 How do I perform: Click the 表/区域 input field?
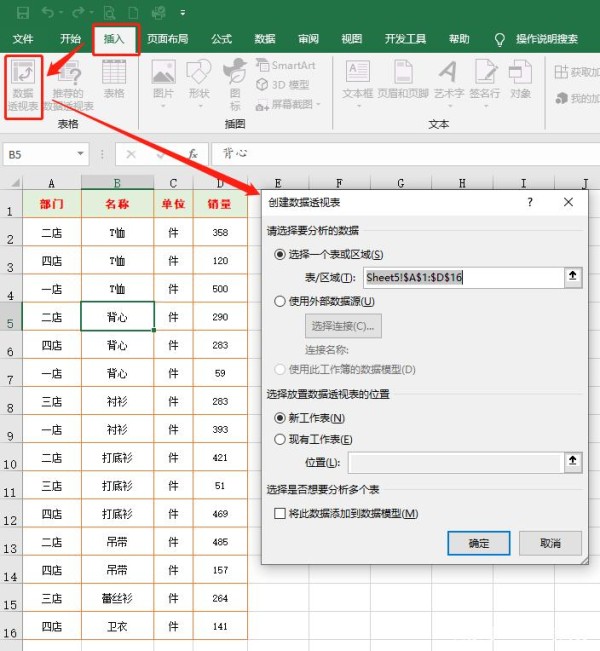[x=463, y=277]
